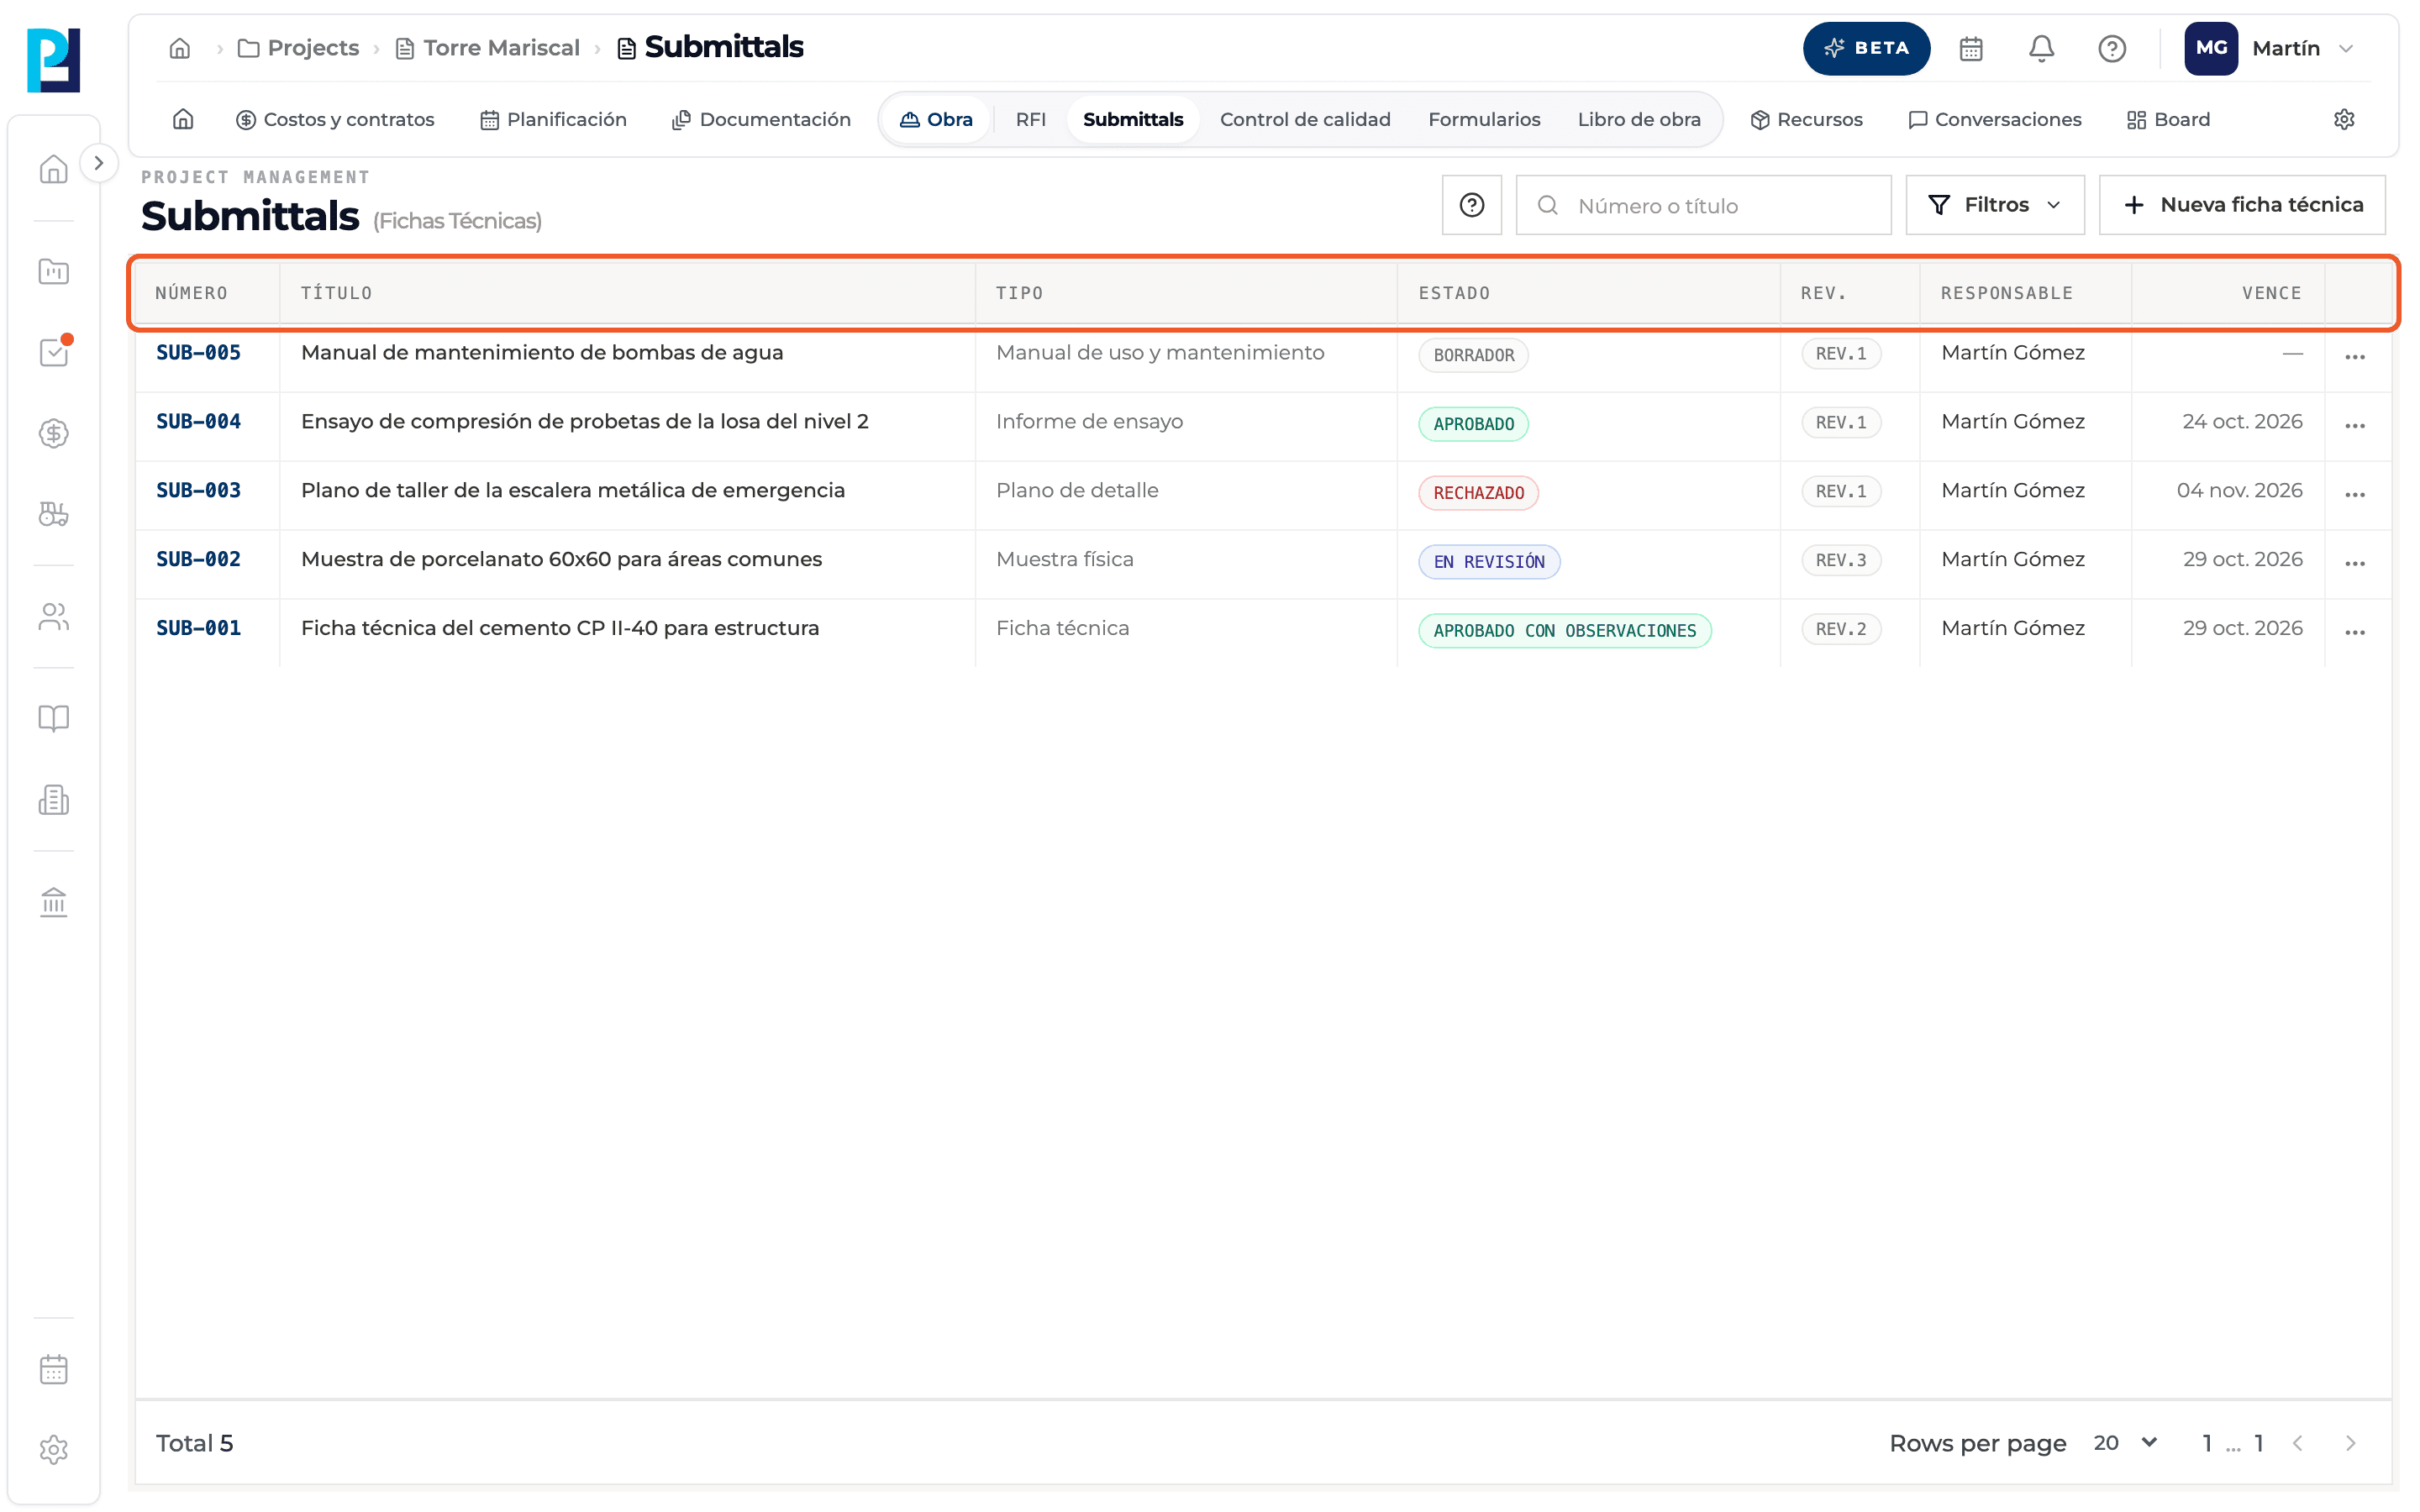Screen dimensions: 2420x1512
Task: Focus the Número o título search field
Action: click(1703, 205)
